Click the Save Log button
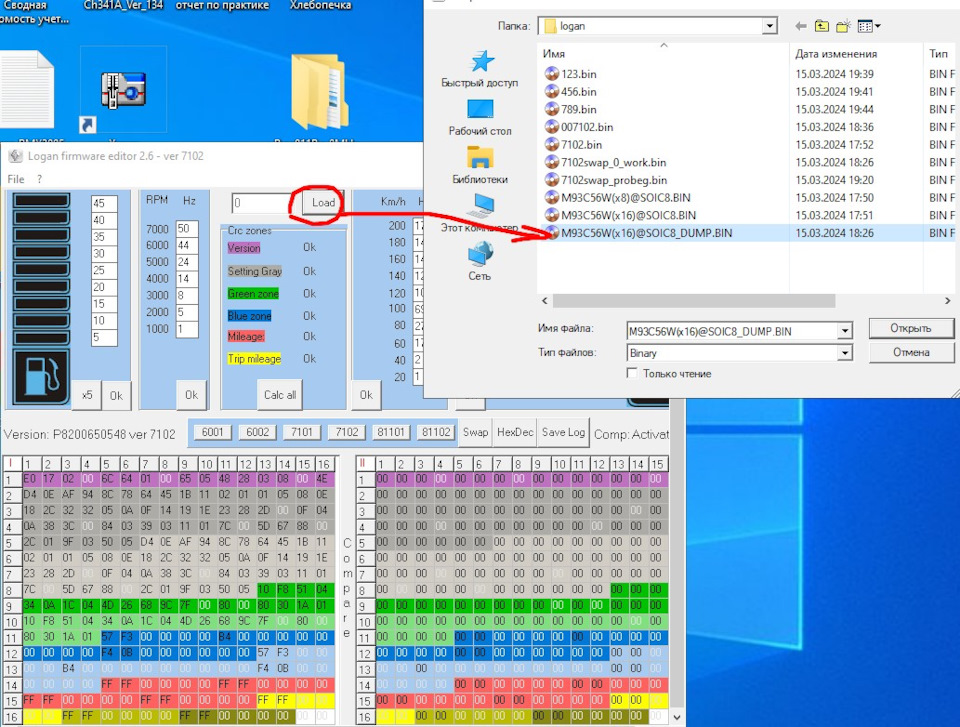This screenshot has width=960, height=727. pyautogui.click(x=563, y=432)
